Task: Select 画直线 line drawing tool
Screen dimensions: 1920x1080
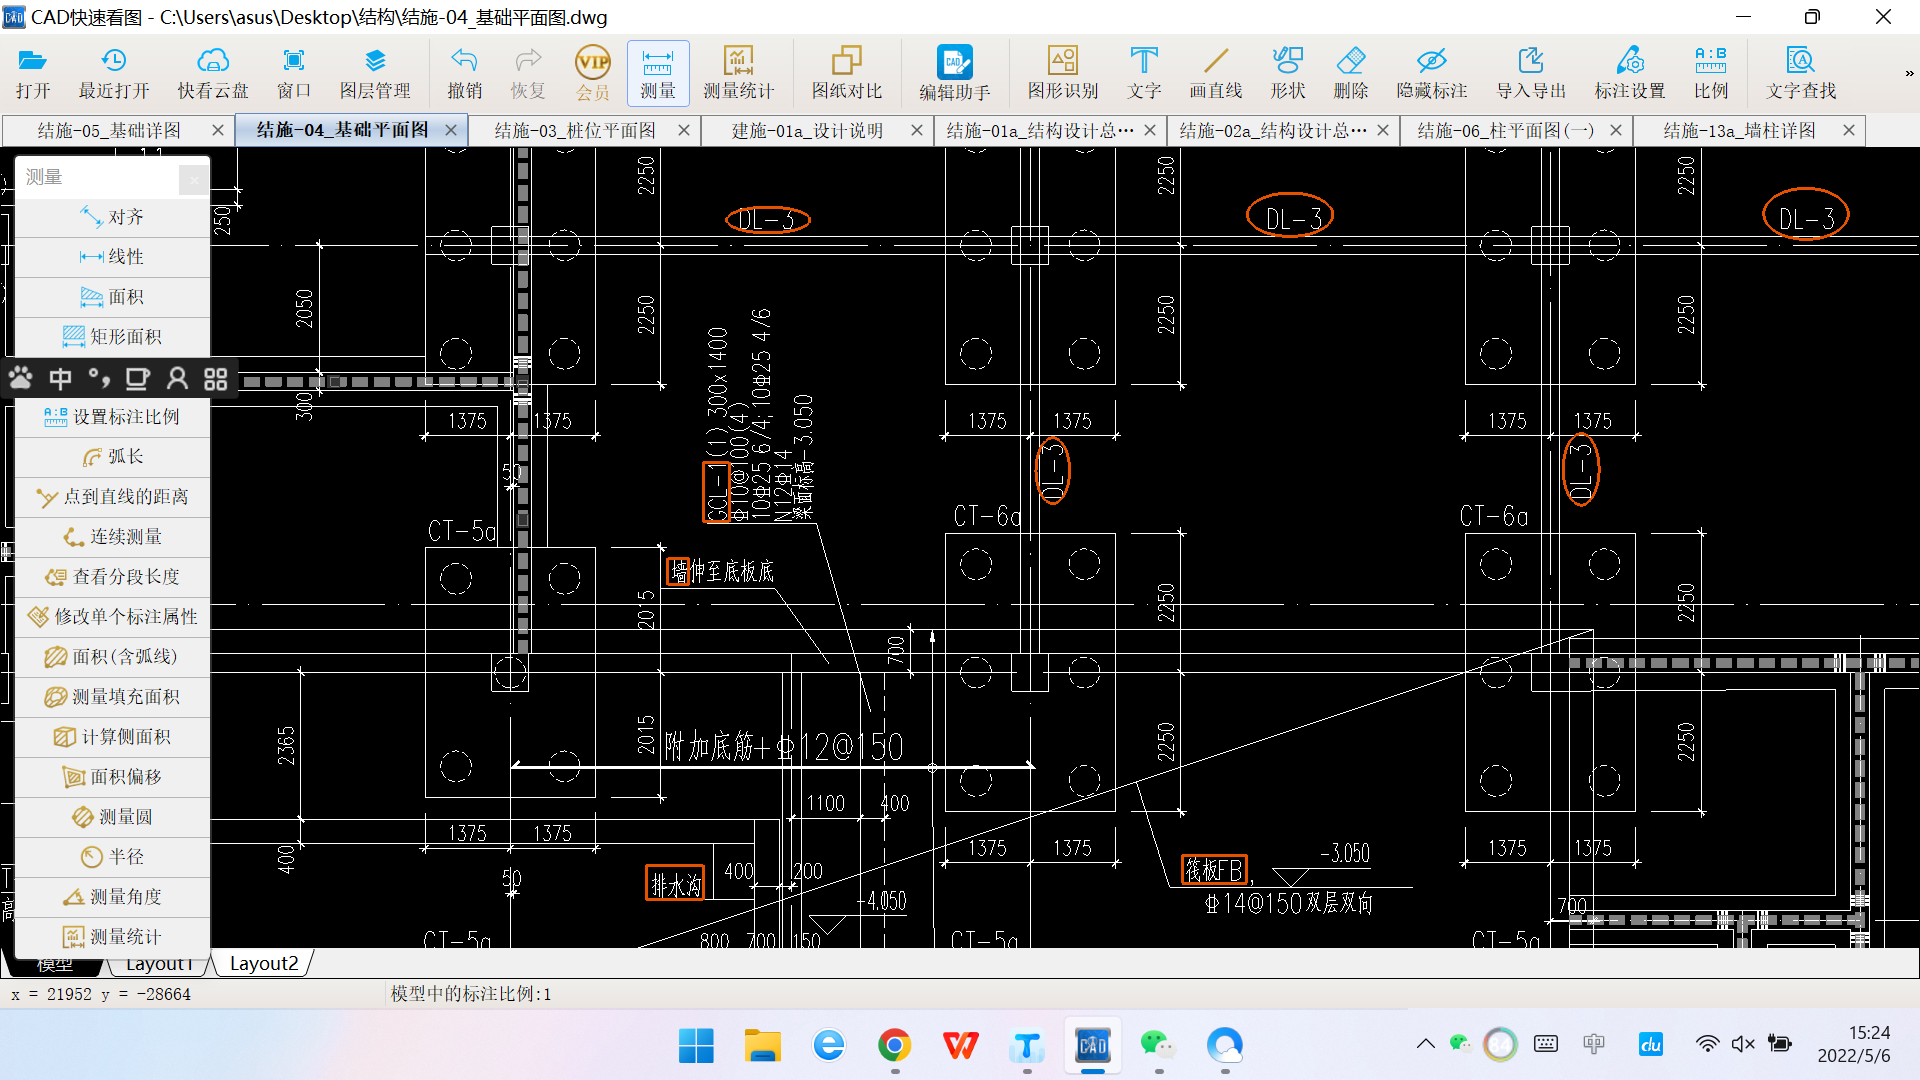Action: click(1216, 74)
